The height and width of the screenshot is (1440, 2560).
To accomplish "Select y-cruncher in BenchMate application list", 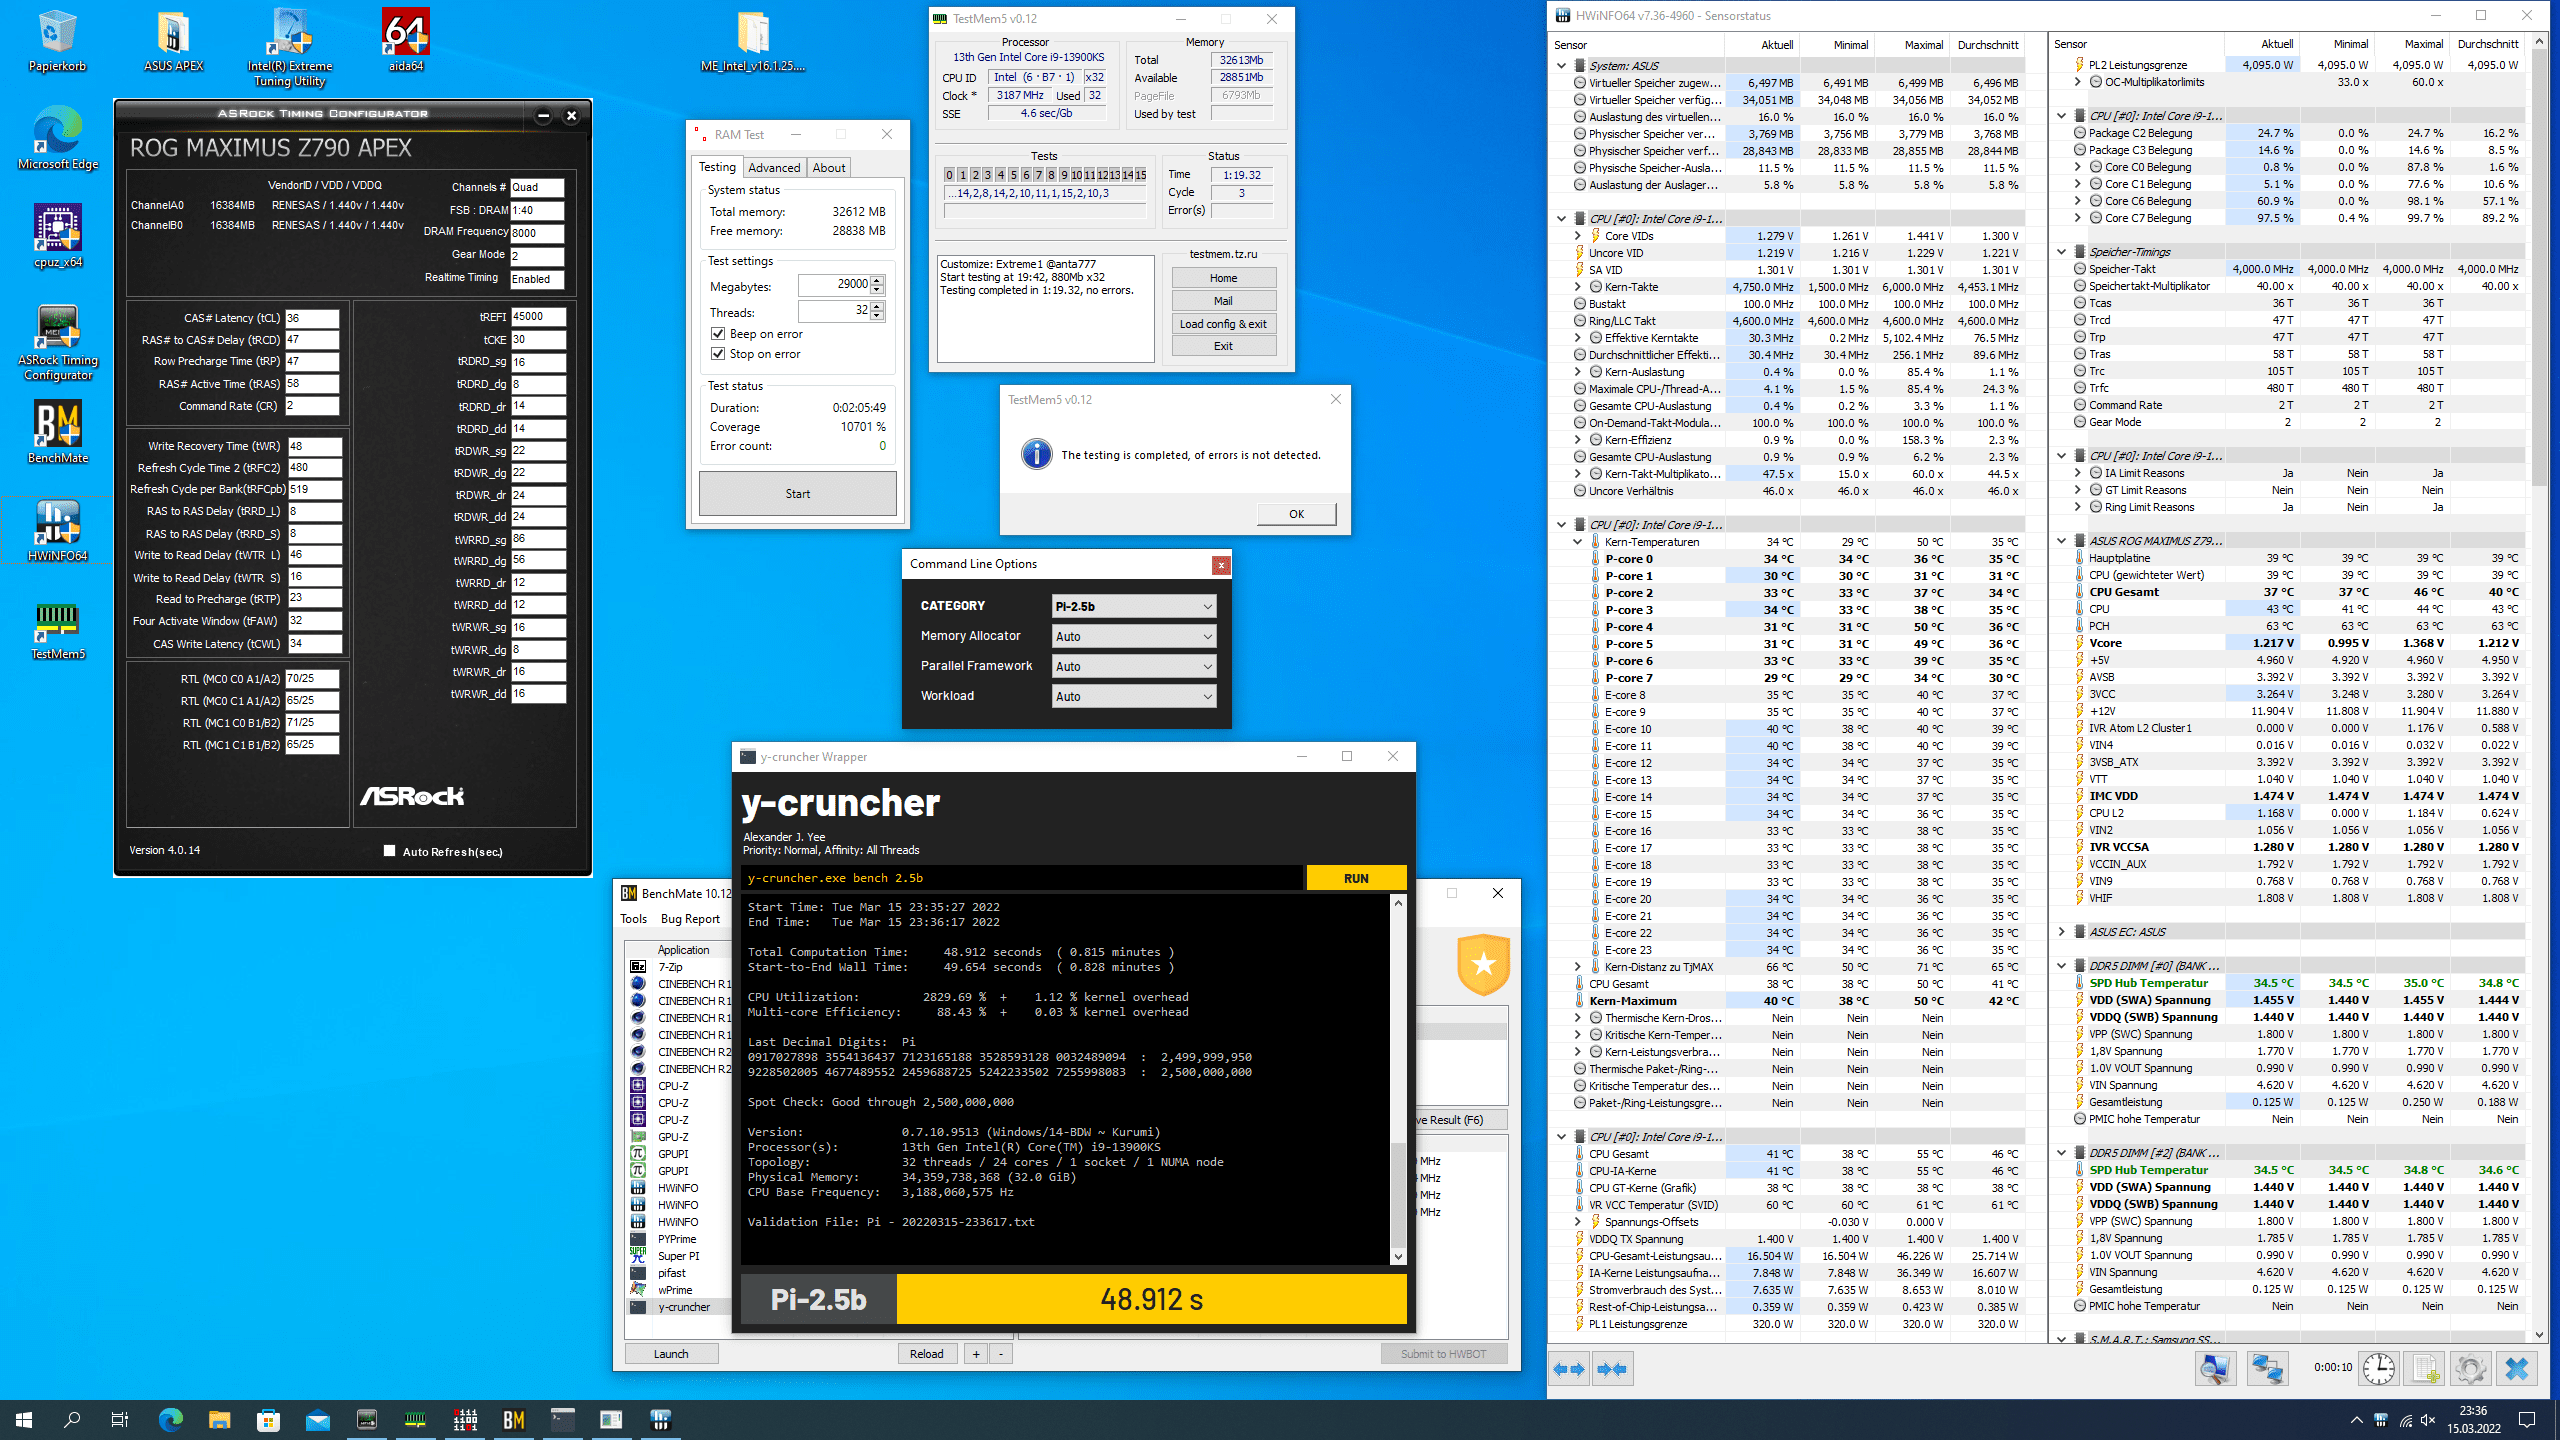I will (x=684, y=1307).
